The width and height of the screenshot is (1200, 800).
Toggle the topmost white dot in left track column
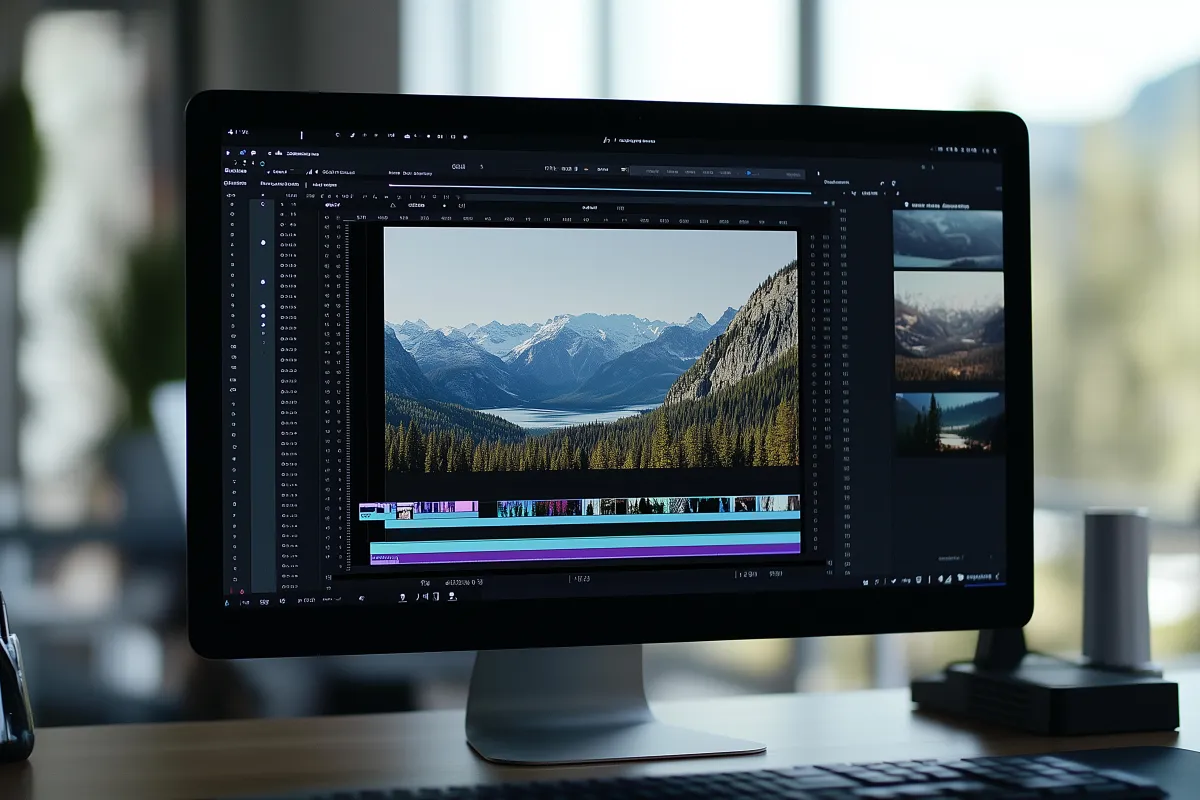[x=263, y=242]
